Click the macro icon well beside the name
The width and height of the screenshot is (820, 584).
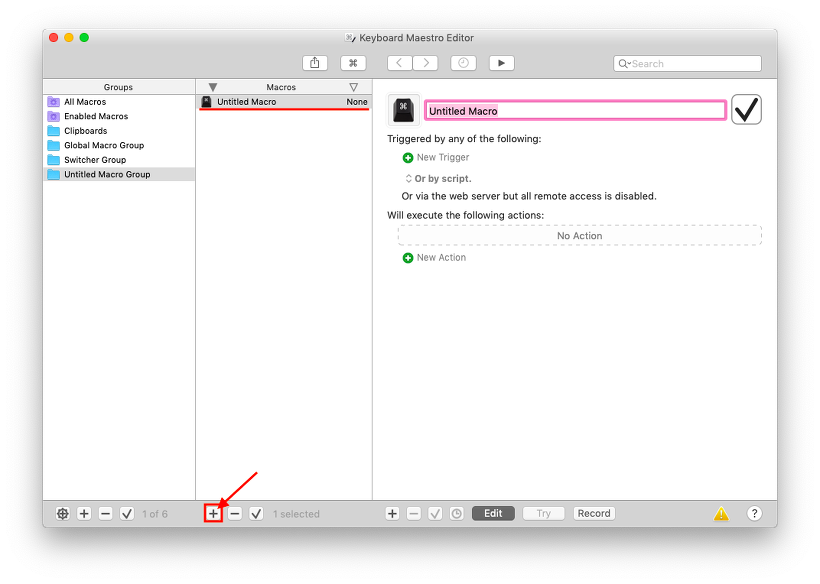tap(403, 110)
